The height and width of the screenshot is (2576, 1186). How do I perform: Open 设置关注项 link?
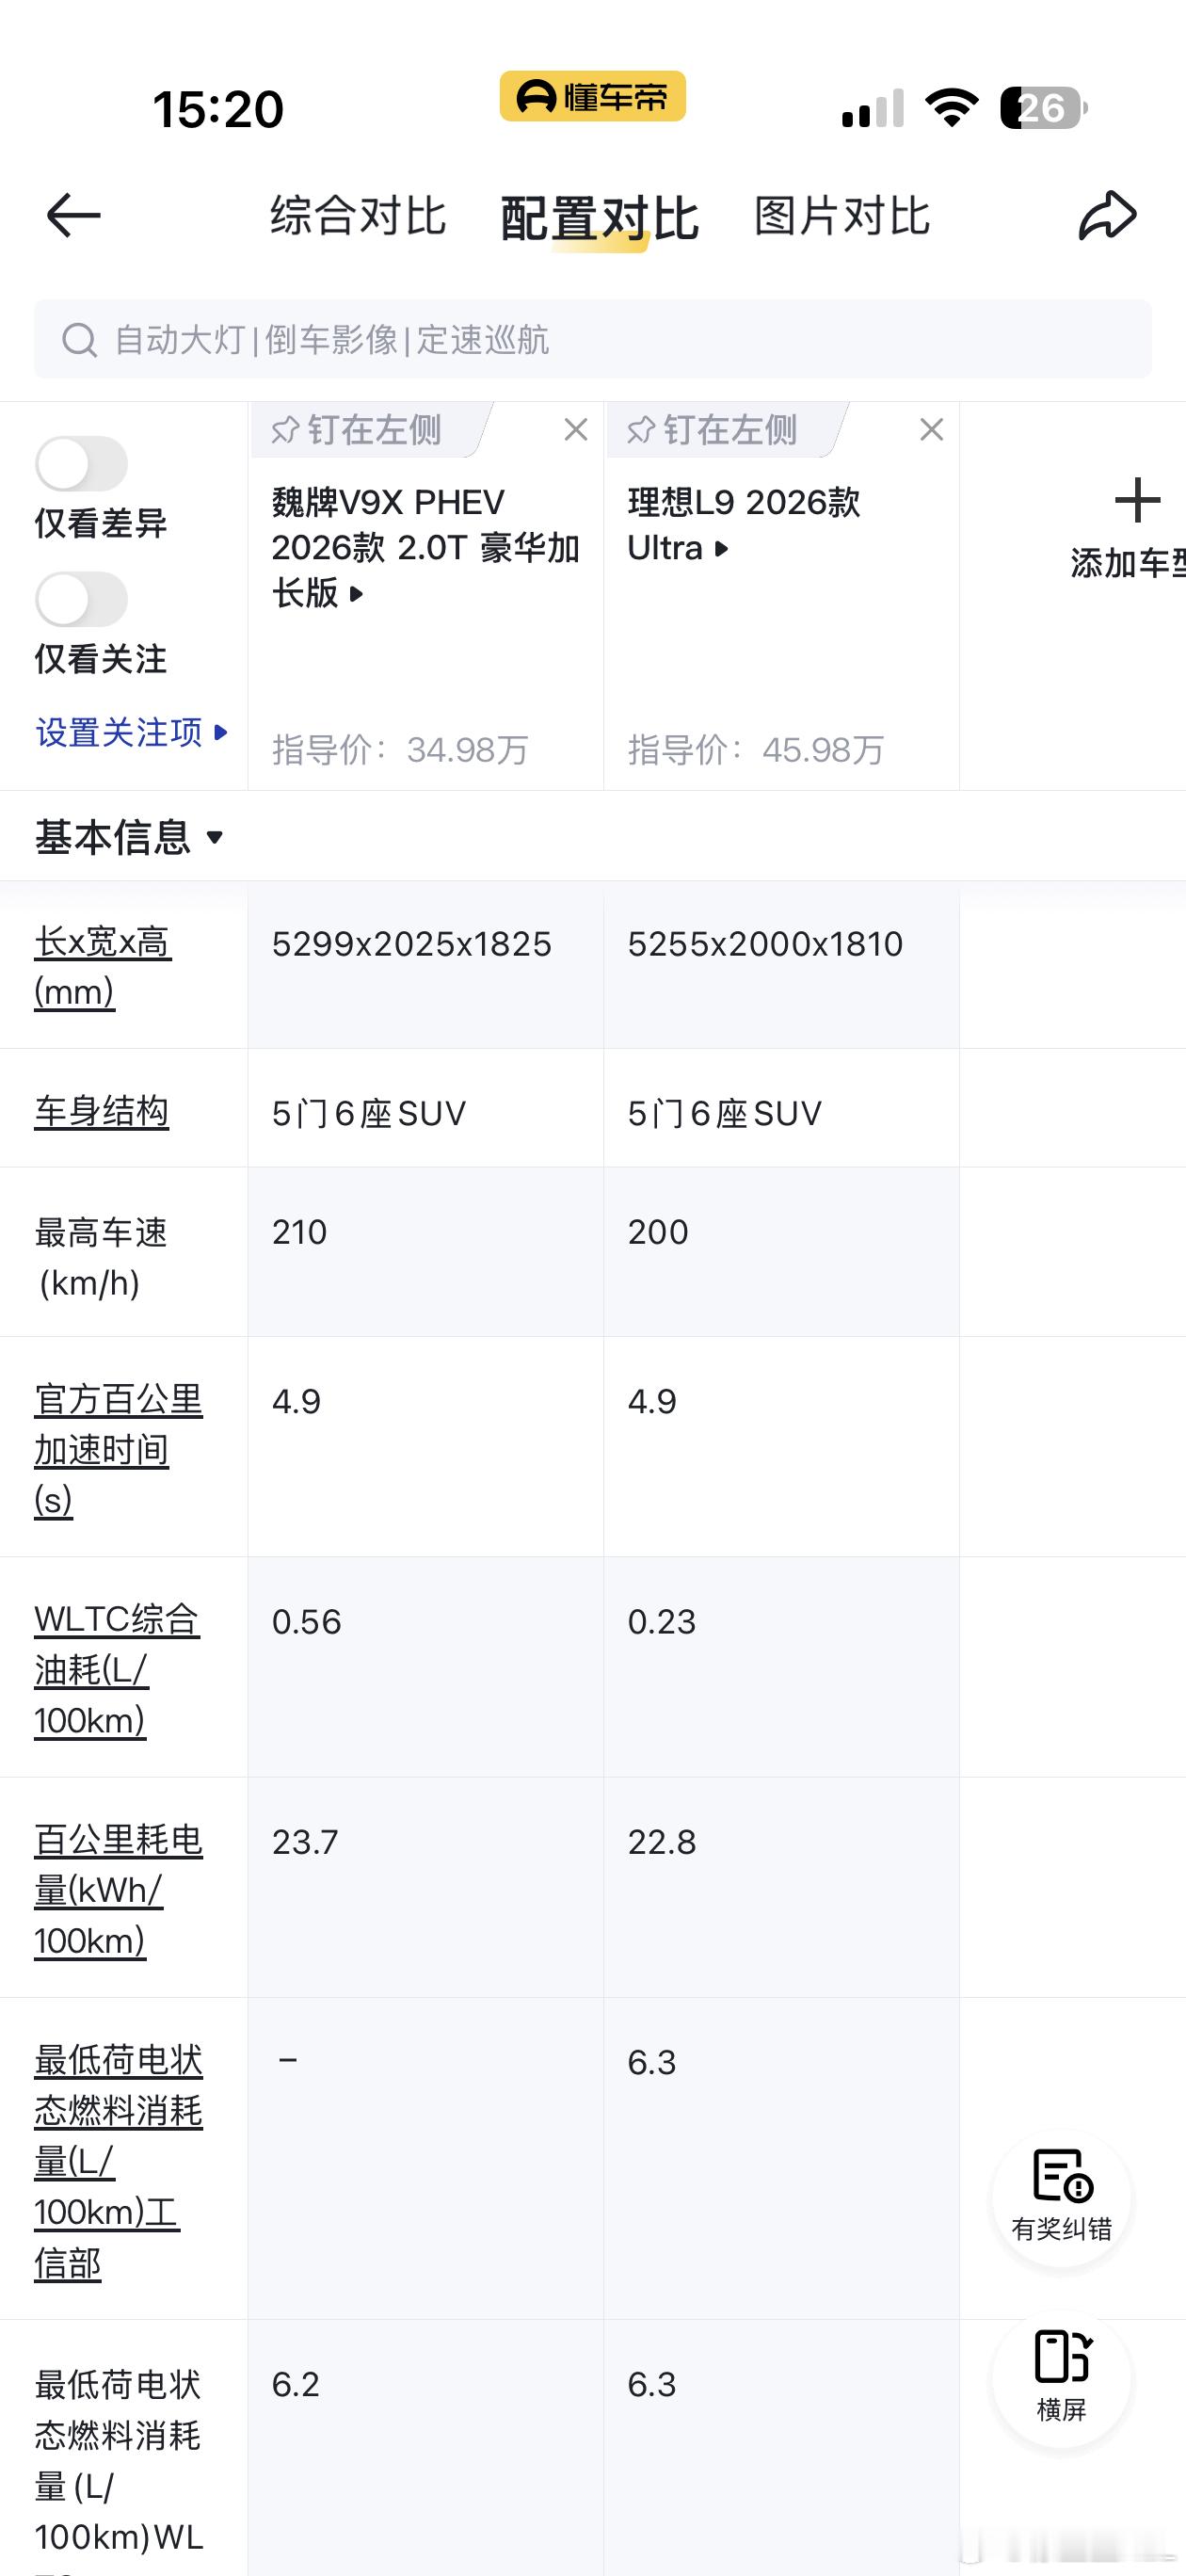point(131,732)
